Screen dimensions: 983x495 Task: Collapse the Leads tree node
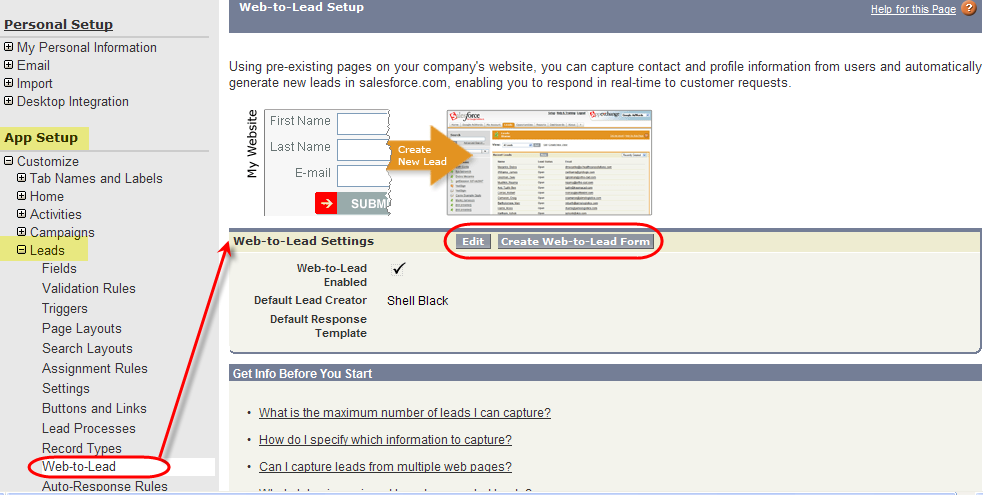click(22, 250)
